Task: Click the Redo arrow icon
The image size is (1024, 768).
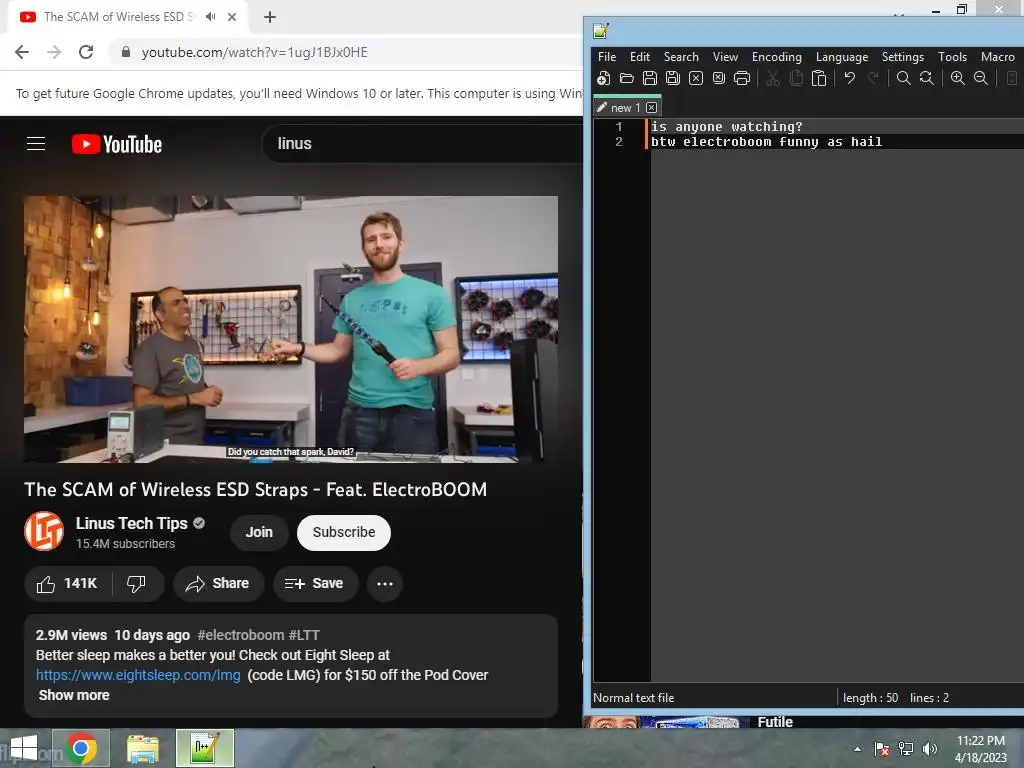Action: (x=872, y=78)
